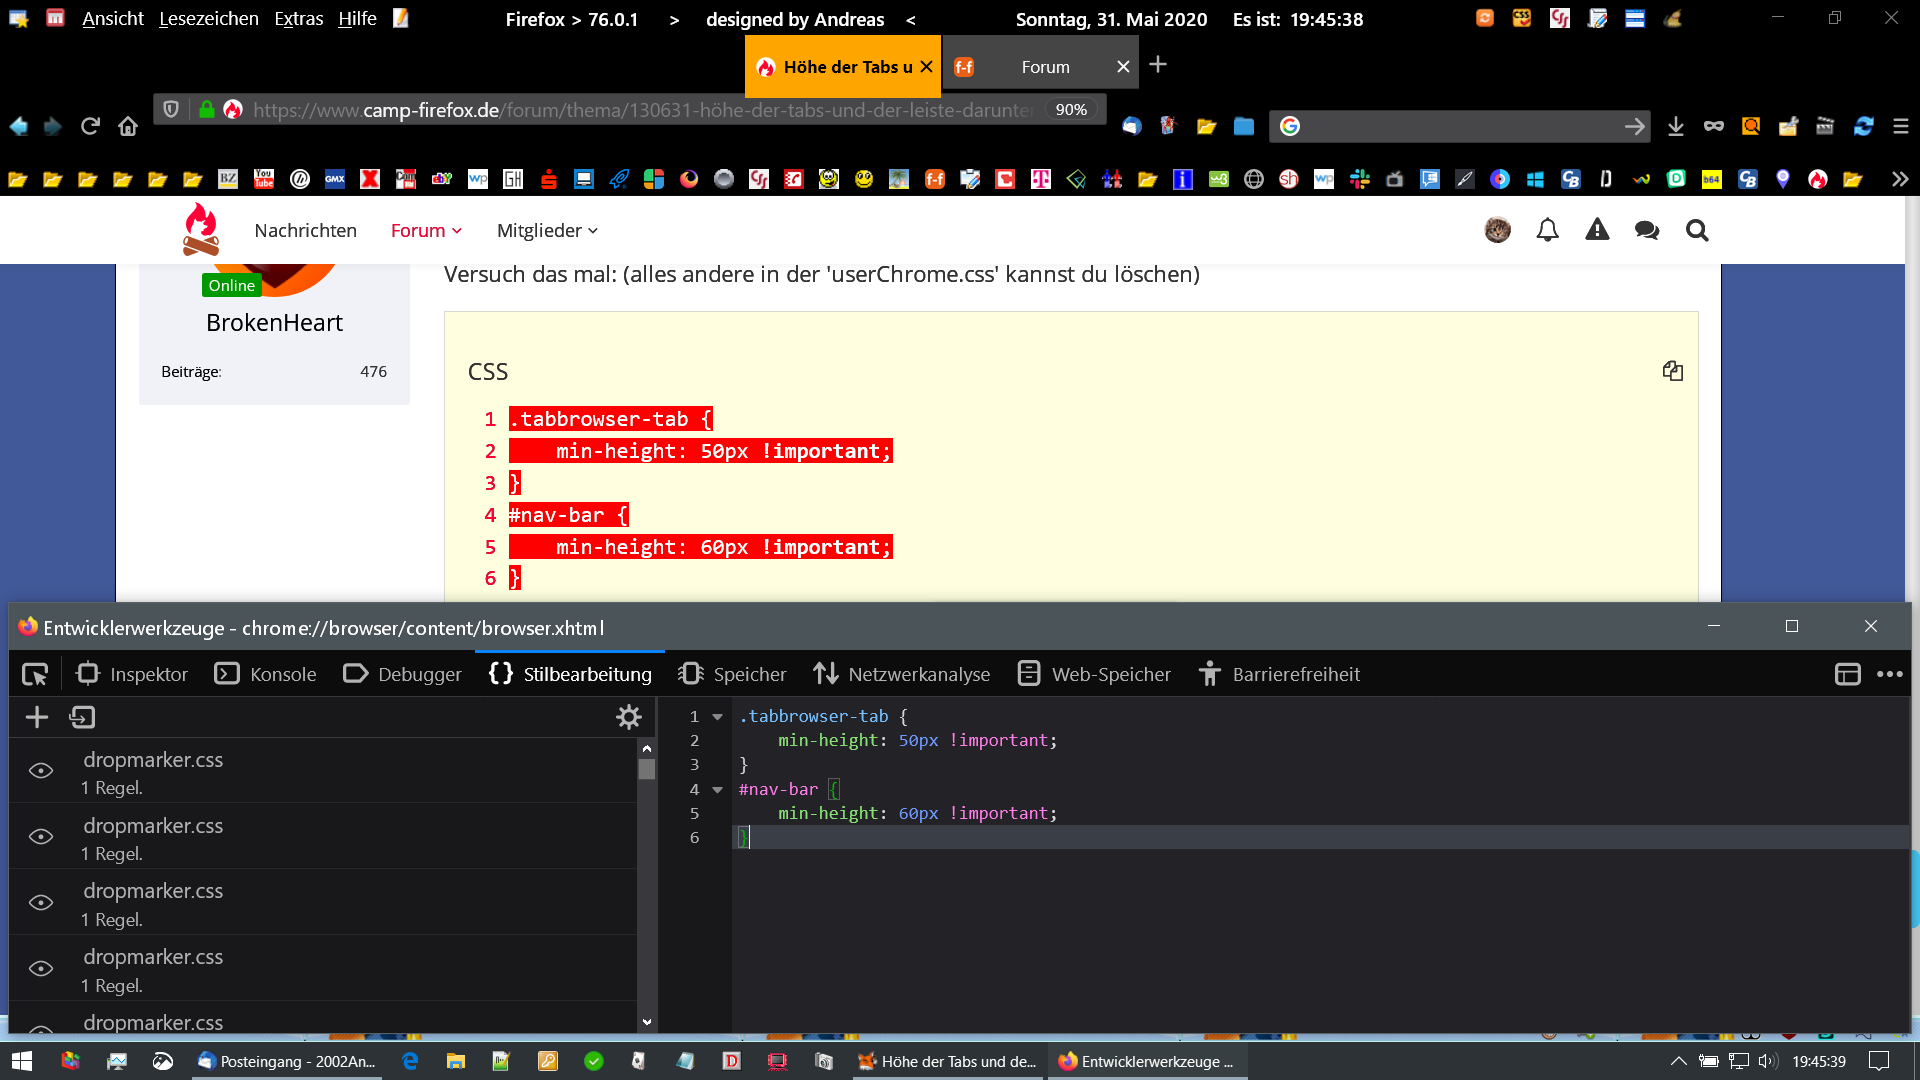
Task: Open forum notifications bell icon
Action: coord(1547,231)
